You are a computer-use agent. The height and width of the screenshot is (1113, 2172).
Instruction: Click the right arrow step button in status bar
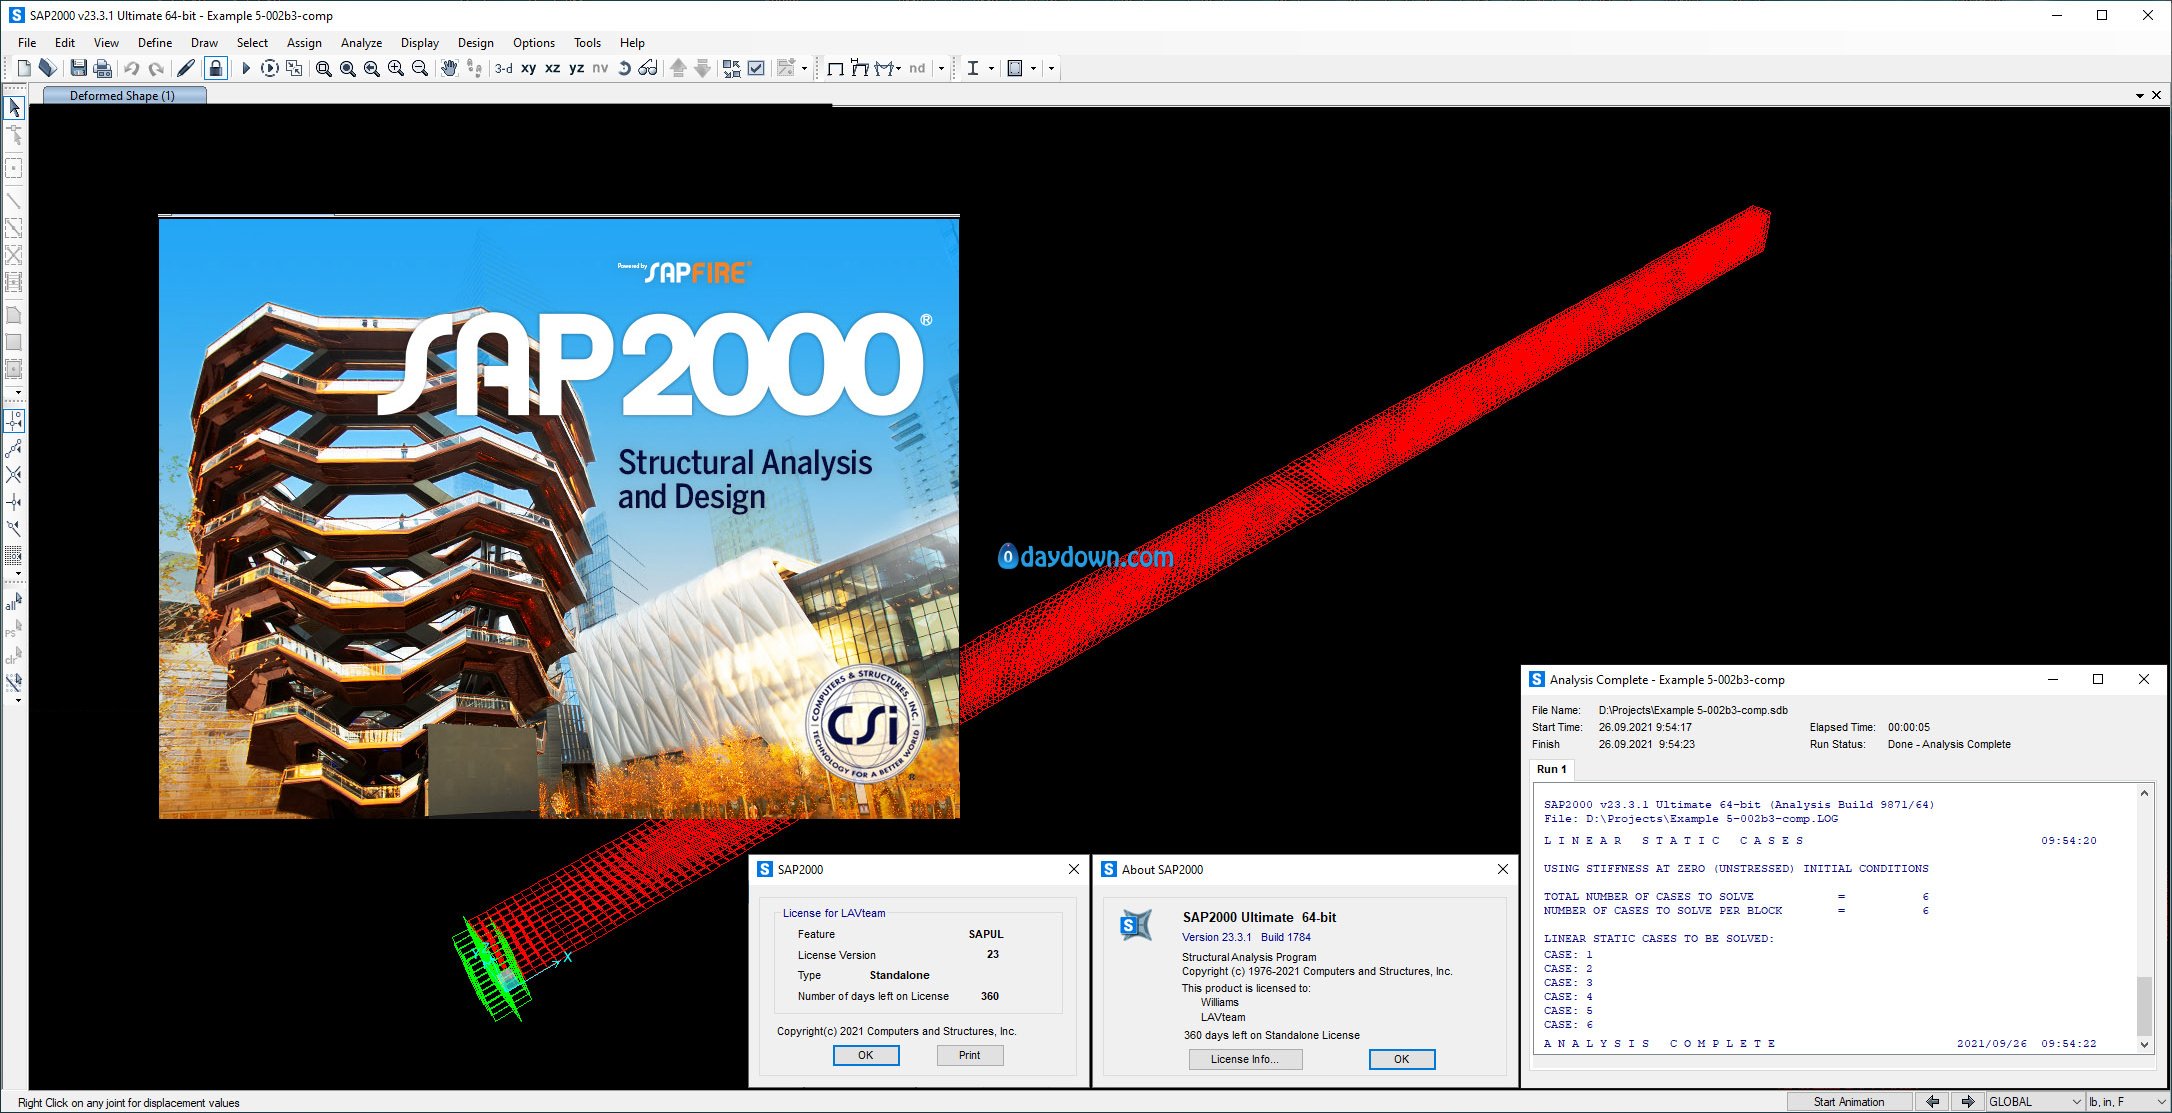pos(1967,1102)
